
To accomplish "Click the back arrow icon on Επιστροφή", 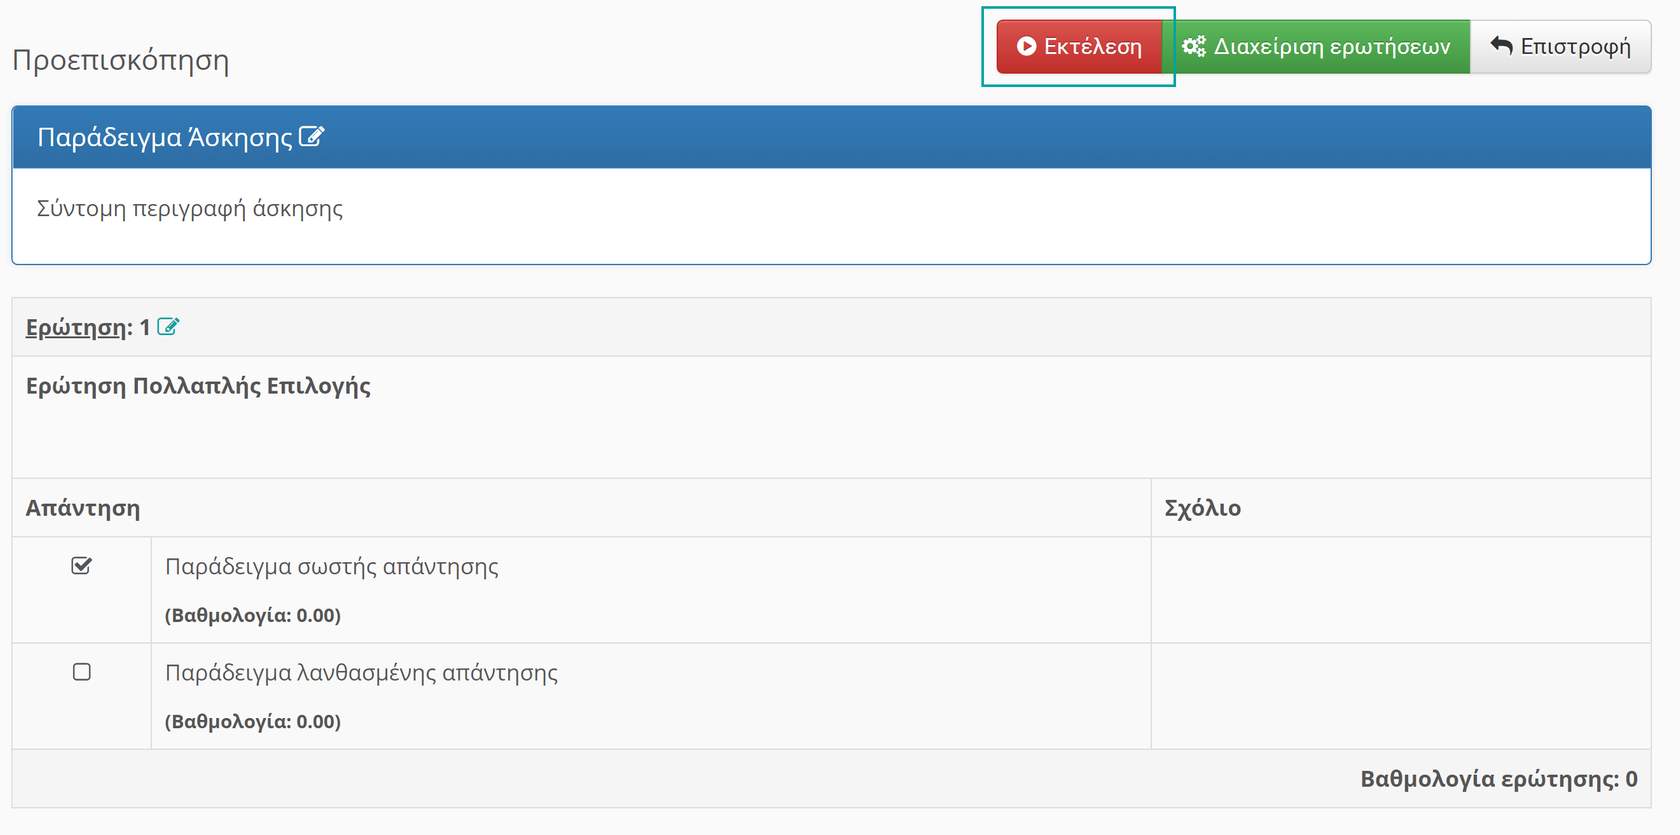I will (1501, 45).
